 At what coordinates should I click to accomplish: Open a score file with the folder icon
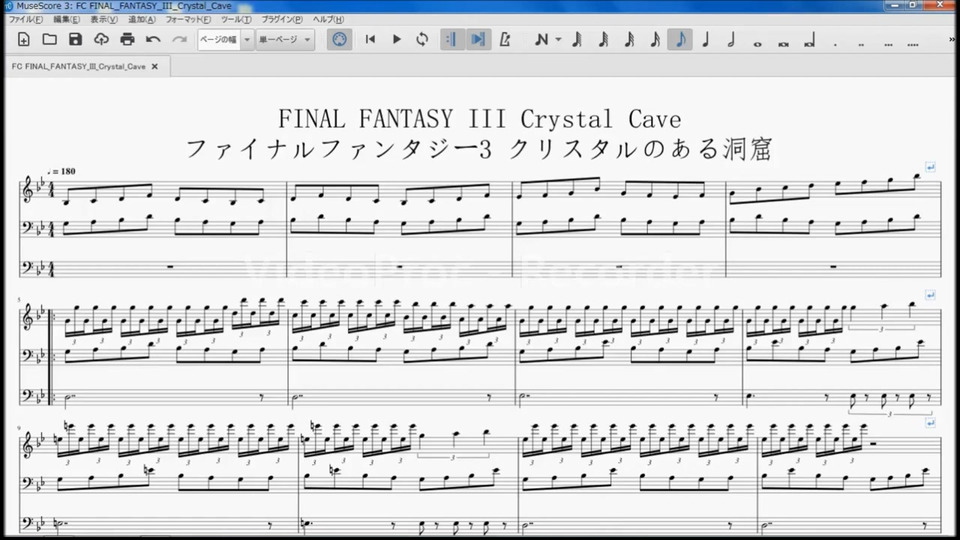pyautogui.click(x=50, y=40)
